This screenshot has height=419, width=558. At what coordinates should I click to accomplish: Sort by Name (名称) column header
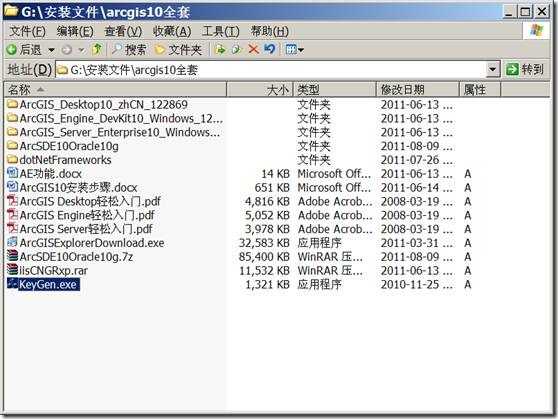(x=115, y=89)
